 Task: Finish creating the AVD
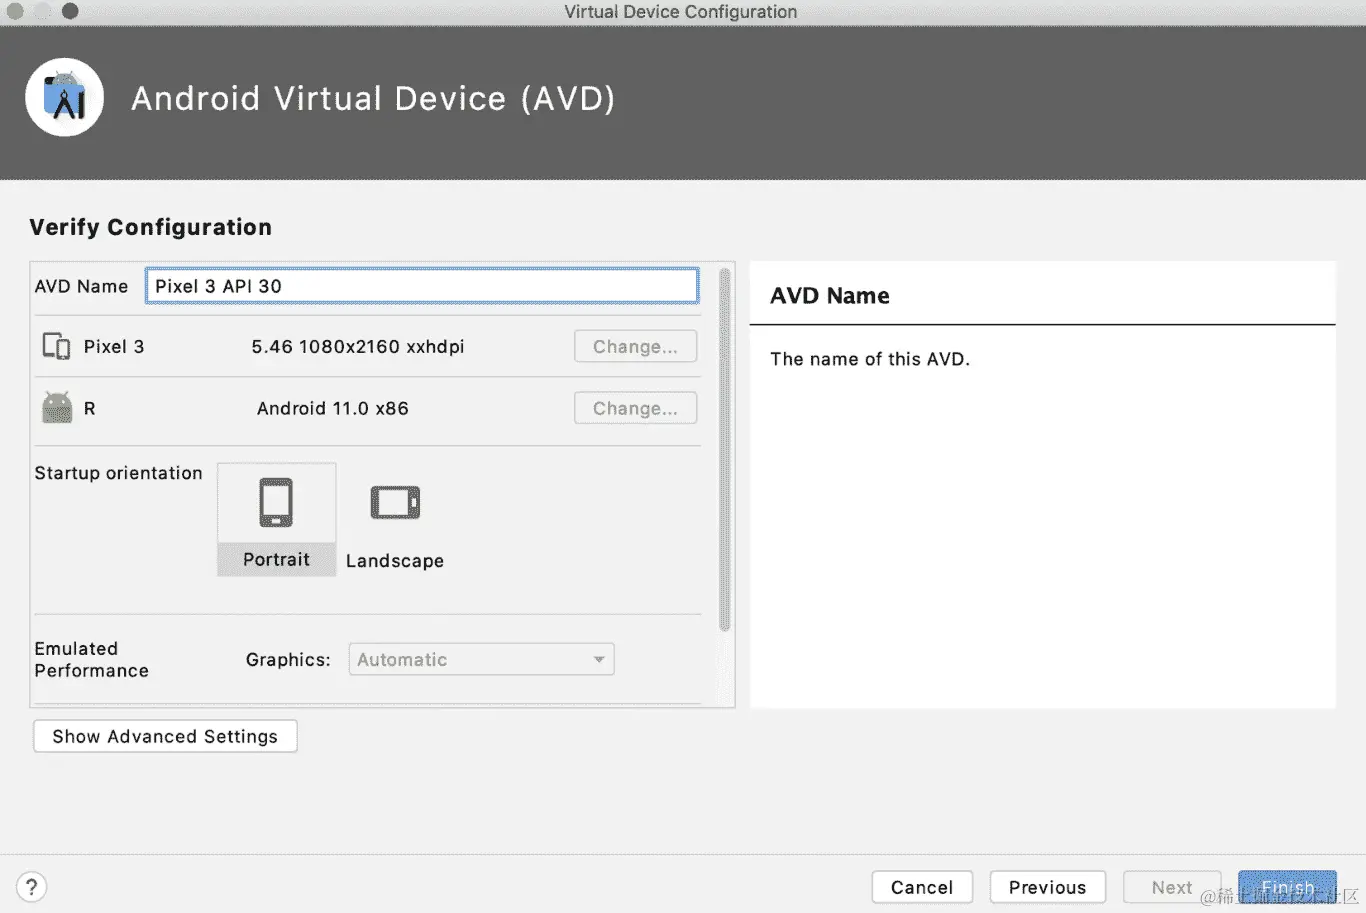coord(1287,887)
